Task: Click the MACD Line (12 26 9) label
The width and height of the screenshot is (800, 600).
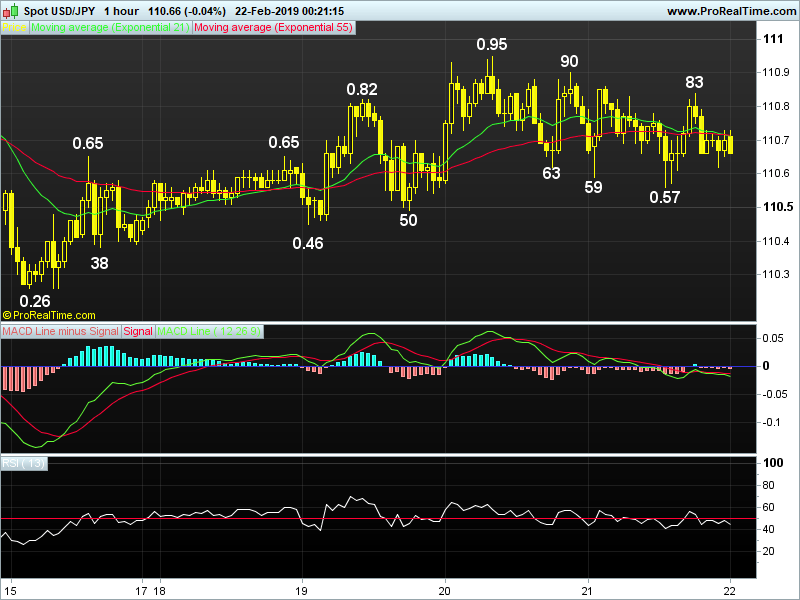Action: [x=210, y=331]
